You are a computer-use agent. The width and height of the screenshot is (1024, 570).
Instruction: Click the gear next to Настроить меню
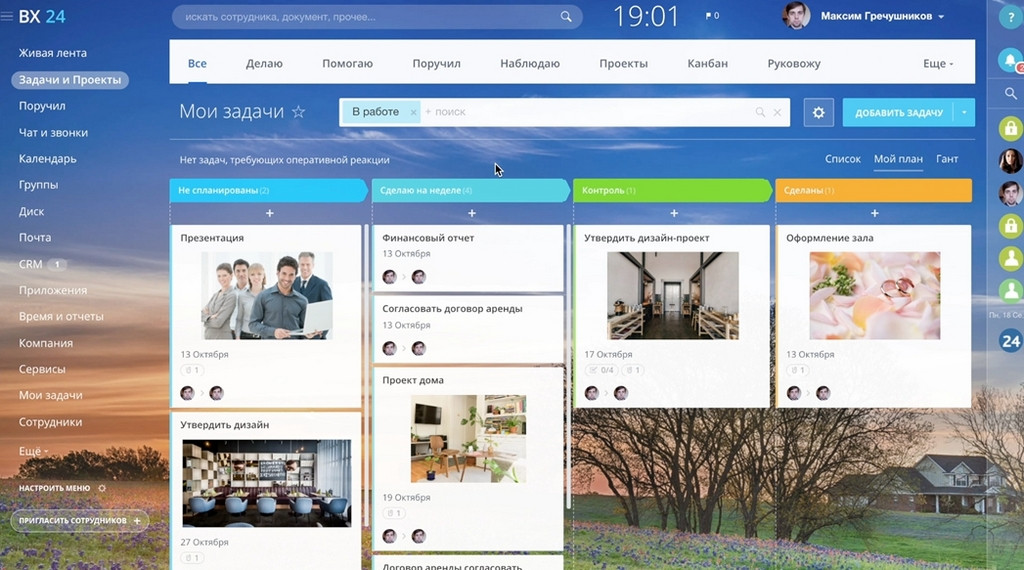102,488
